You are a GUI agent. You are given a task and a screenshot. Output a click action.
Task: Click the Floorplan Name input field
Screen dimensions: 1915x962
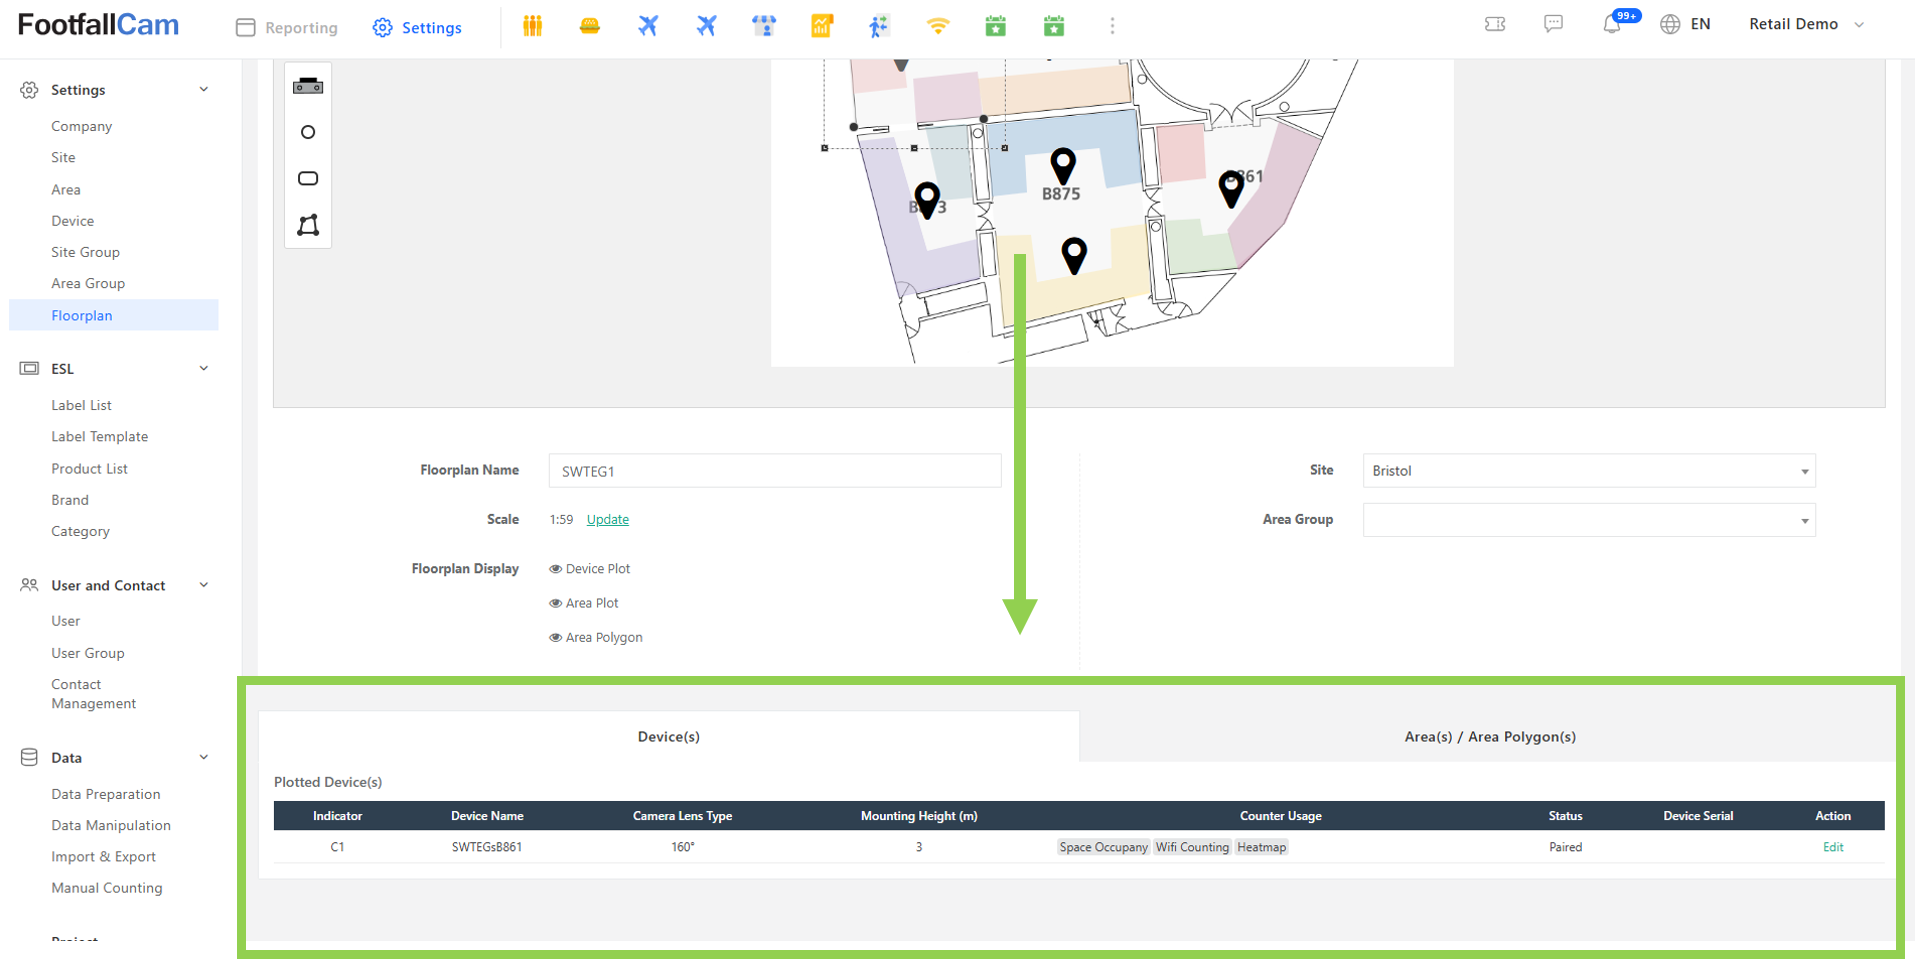[x=774, y=471]
